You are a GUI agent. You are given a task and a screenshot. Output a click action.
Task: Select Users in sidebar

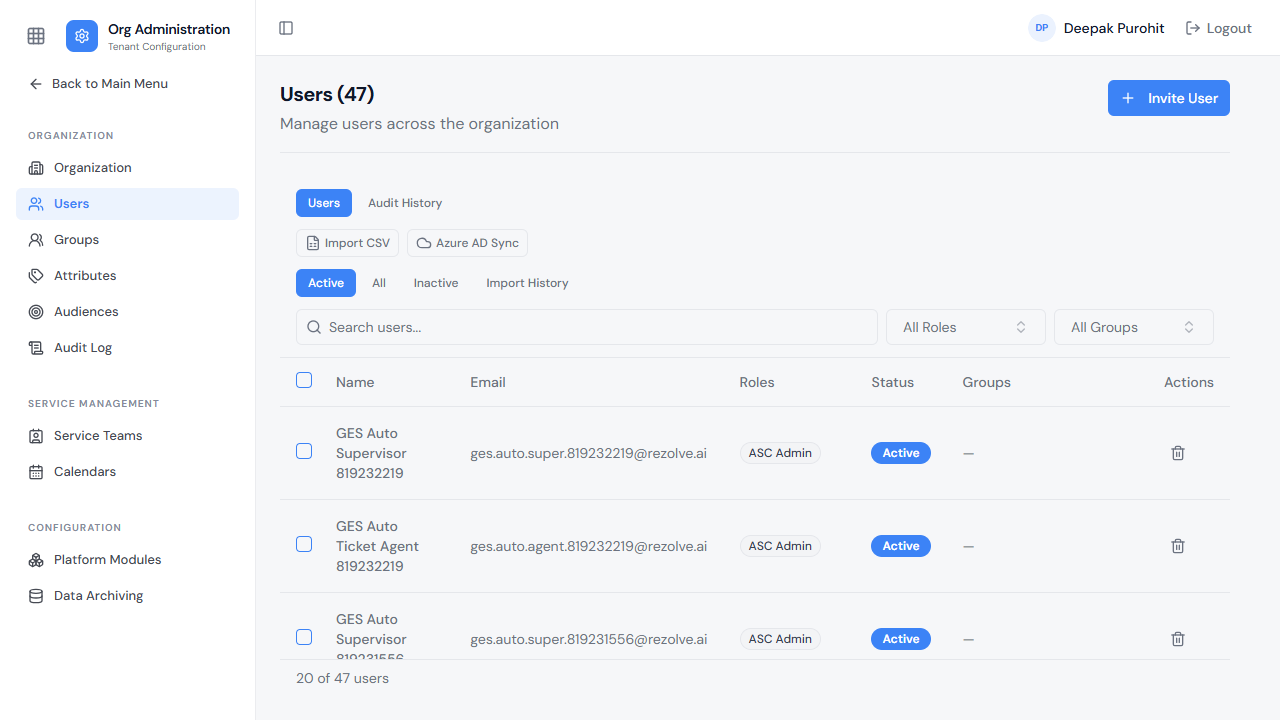[127, 204]
